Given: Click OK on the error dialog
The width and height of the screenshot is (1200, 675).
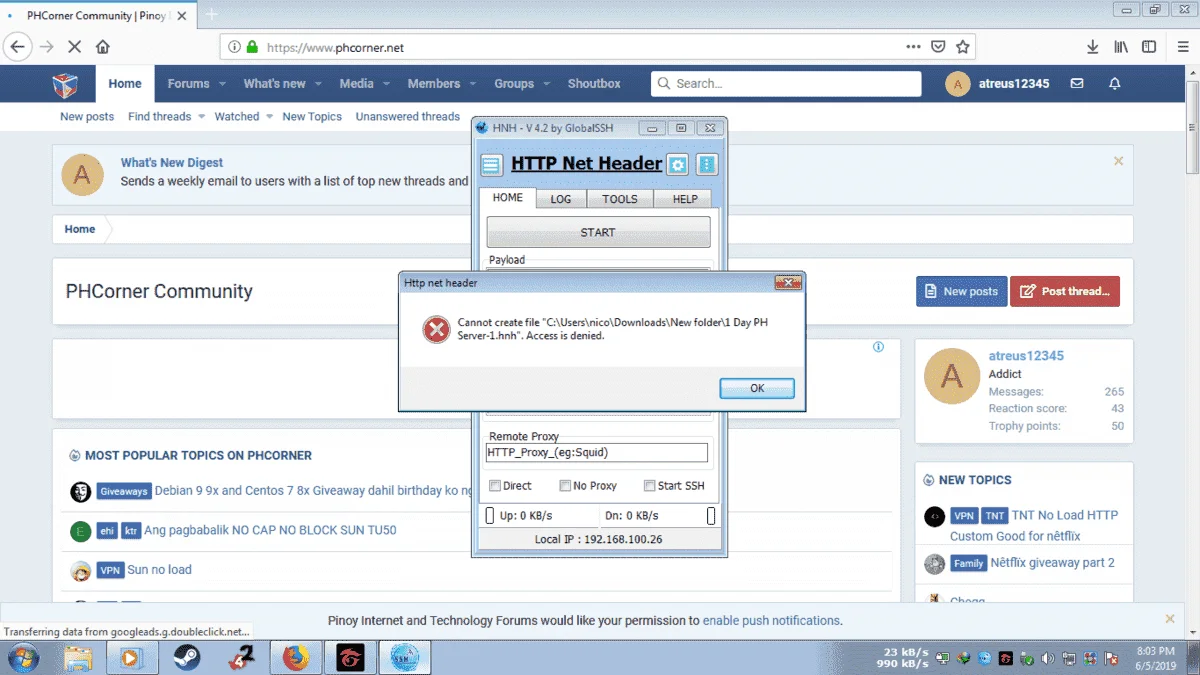Looking at the screenshot, I should point(757,388).
